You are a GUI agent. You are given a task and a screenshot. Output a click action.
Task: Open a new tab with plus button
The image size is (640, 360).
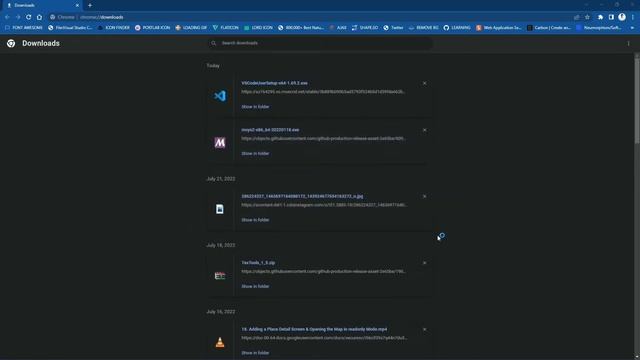point(90,5)
